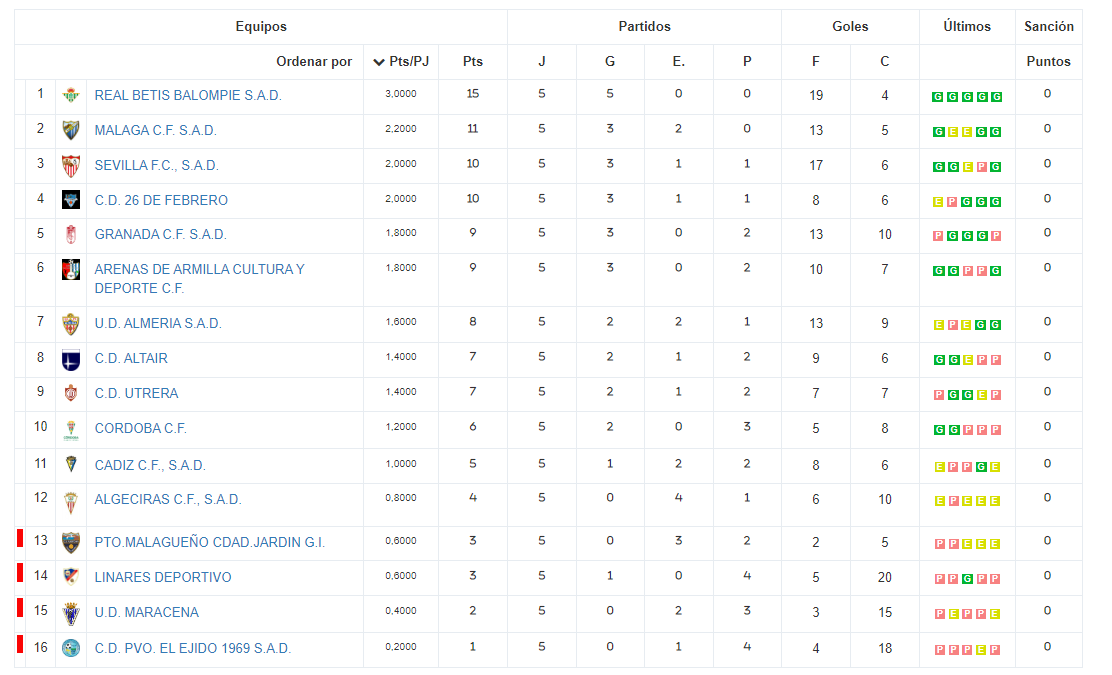Click the Cordoba C.F. crest icon
1112x675 pixels.
click(71, 430)
